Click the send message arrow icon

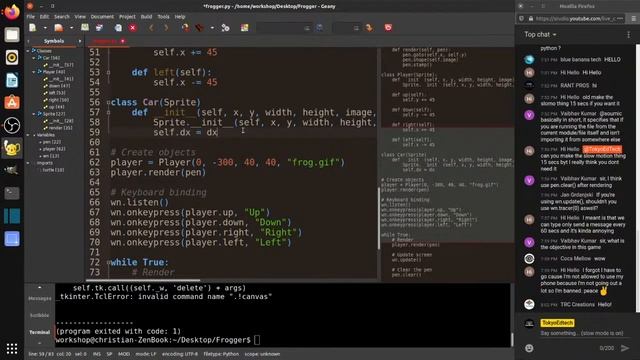click(x=625, y=348)
